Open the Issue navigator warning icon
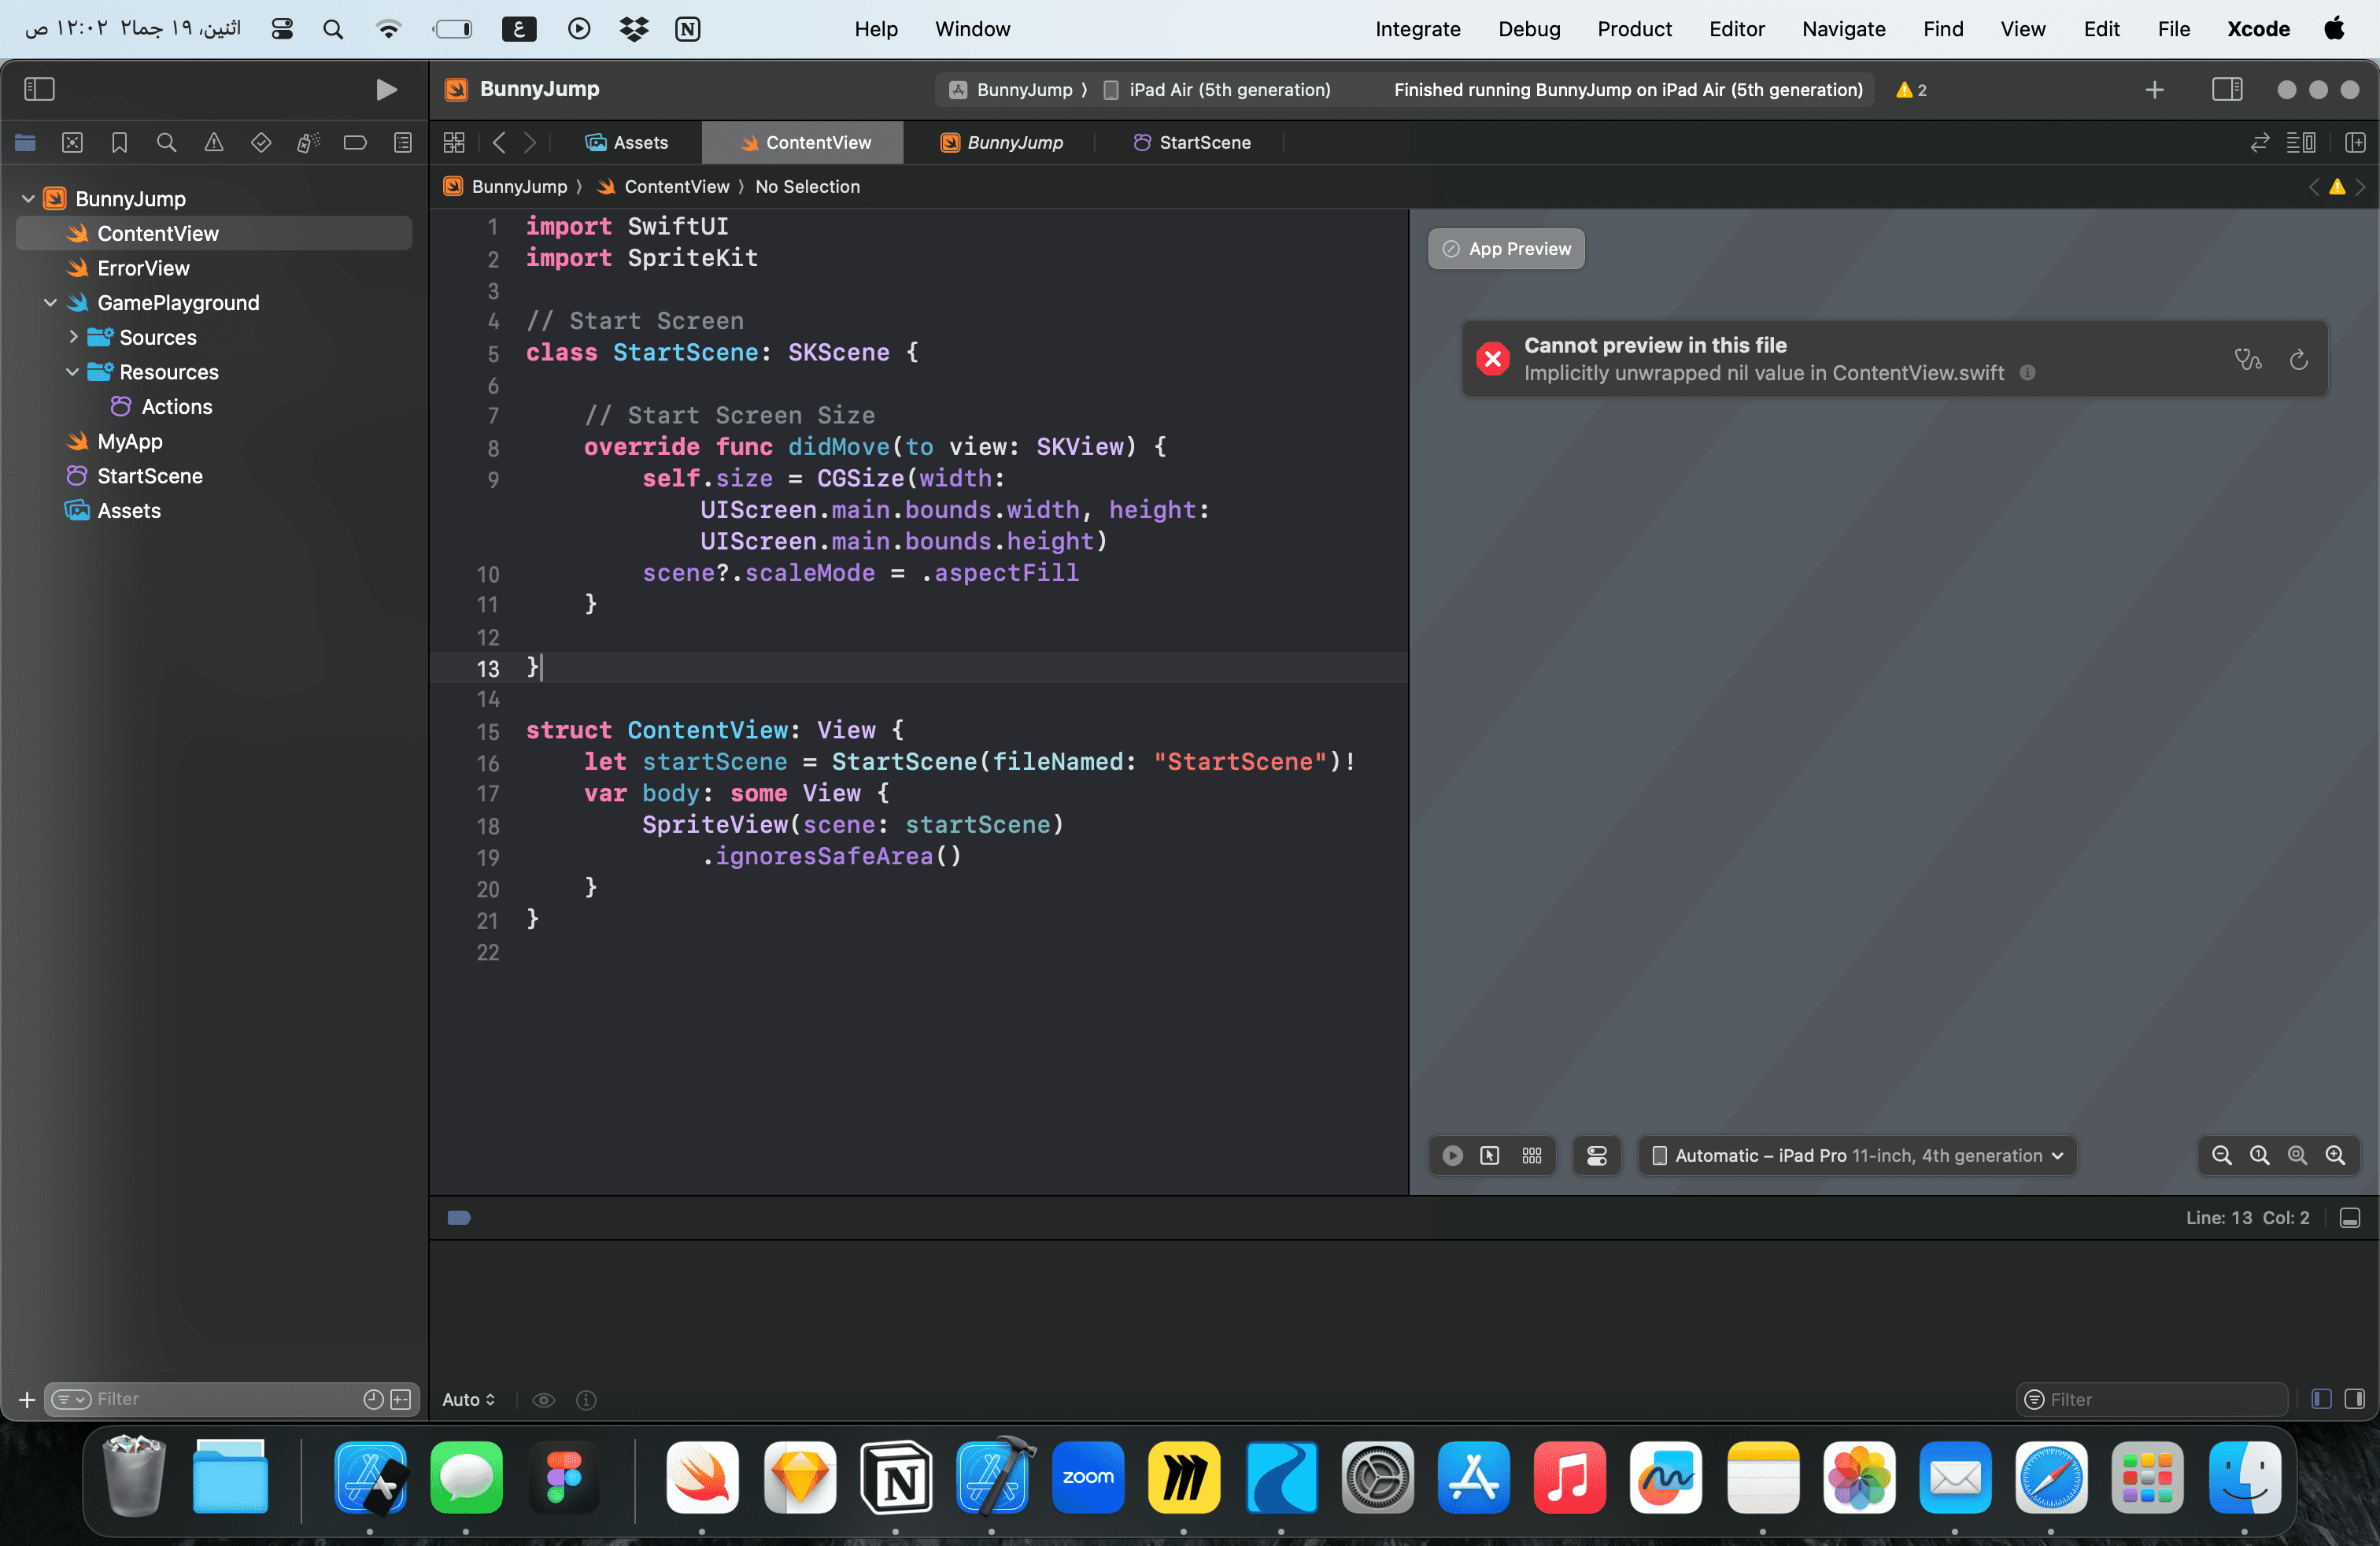Screen dimensions: 2380x1546 (x=214, y=143)
